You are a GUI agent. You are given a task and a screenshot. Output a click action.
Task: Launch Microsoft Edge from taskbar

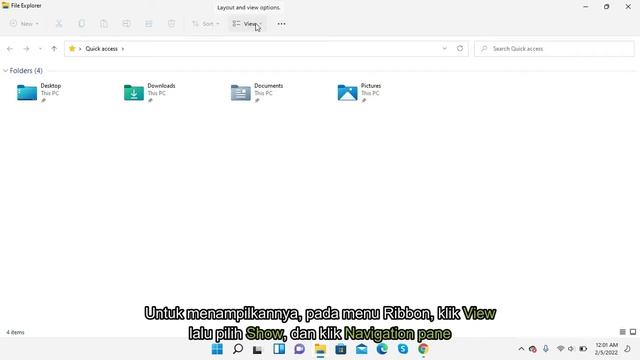click(382, 349)
